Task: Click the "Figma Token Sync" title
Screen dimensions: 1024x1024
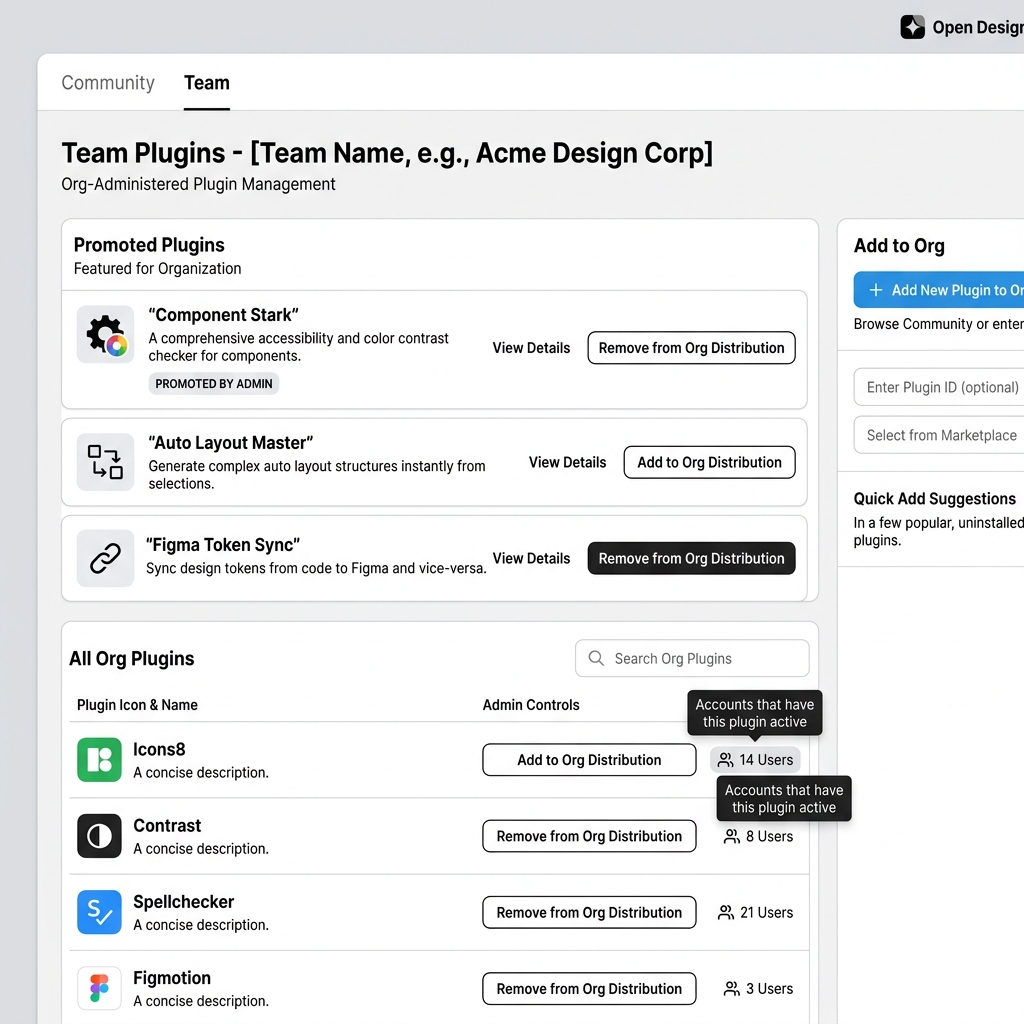Action: coord(223,545)
